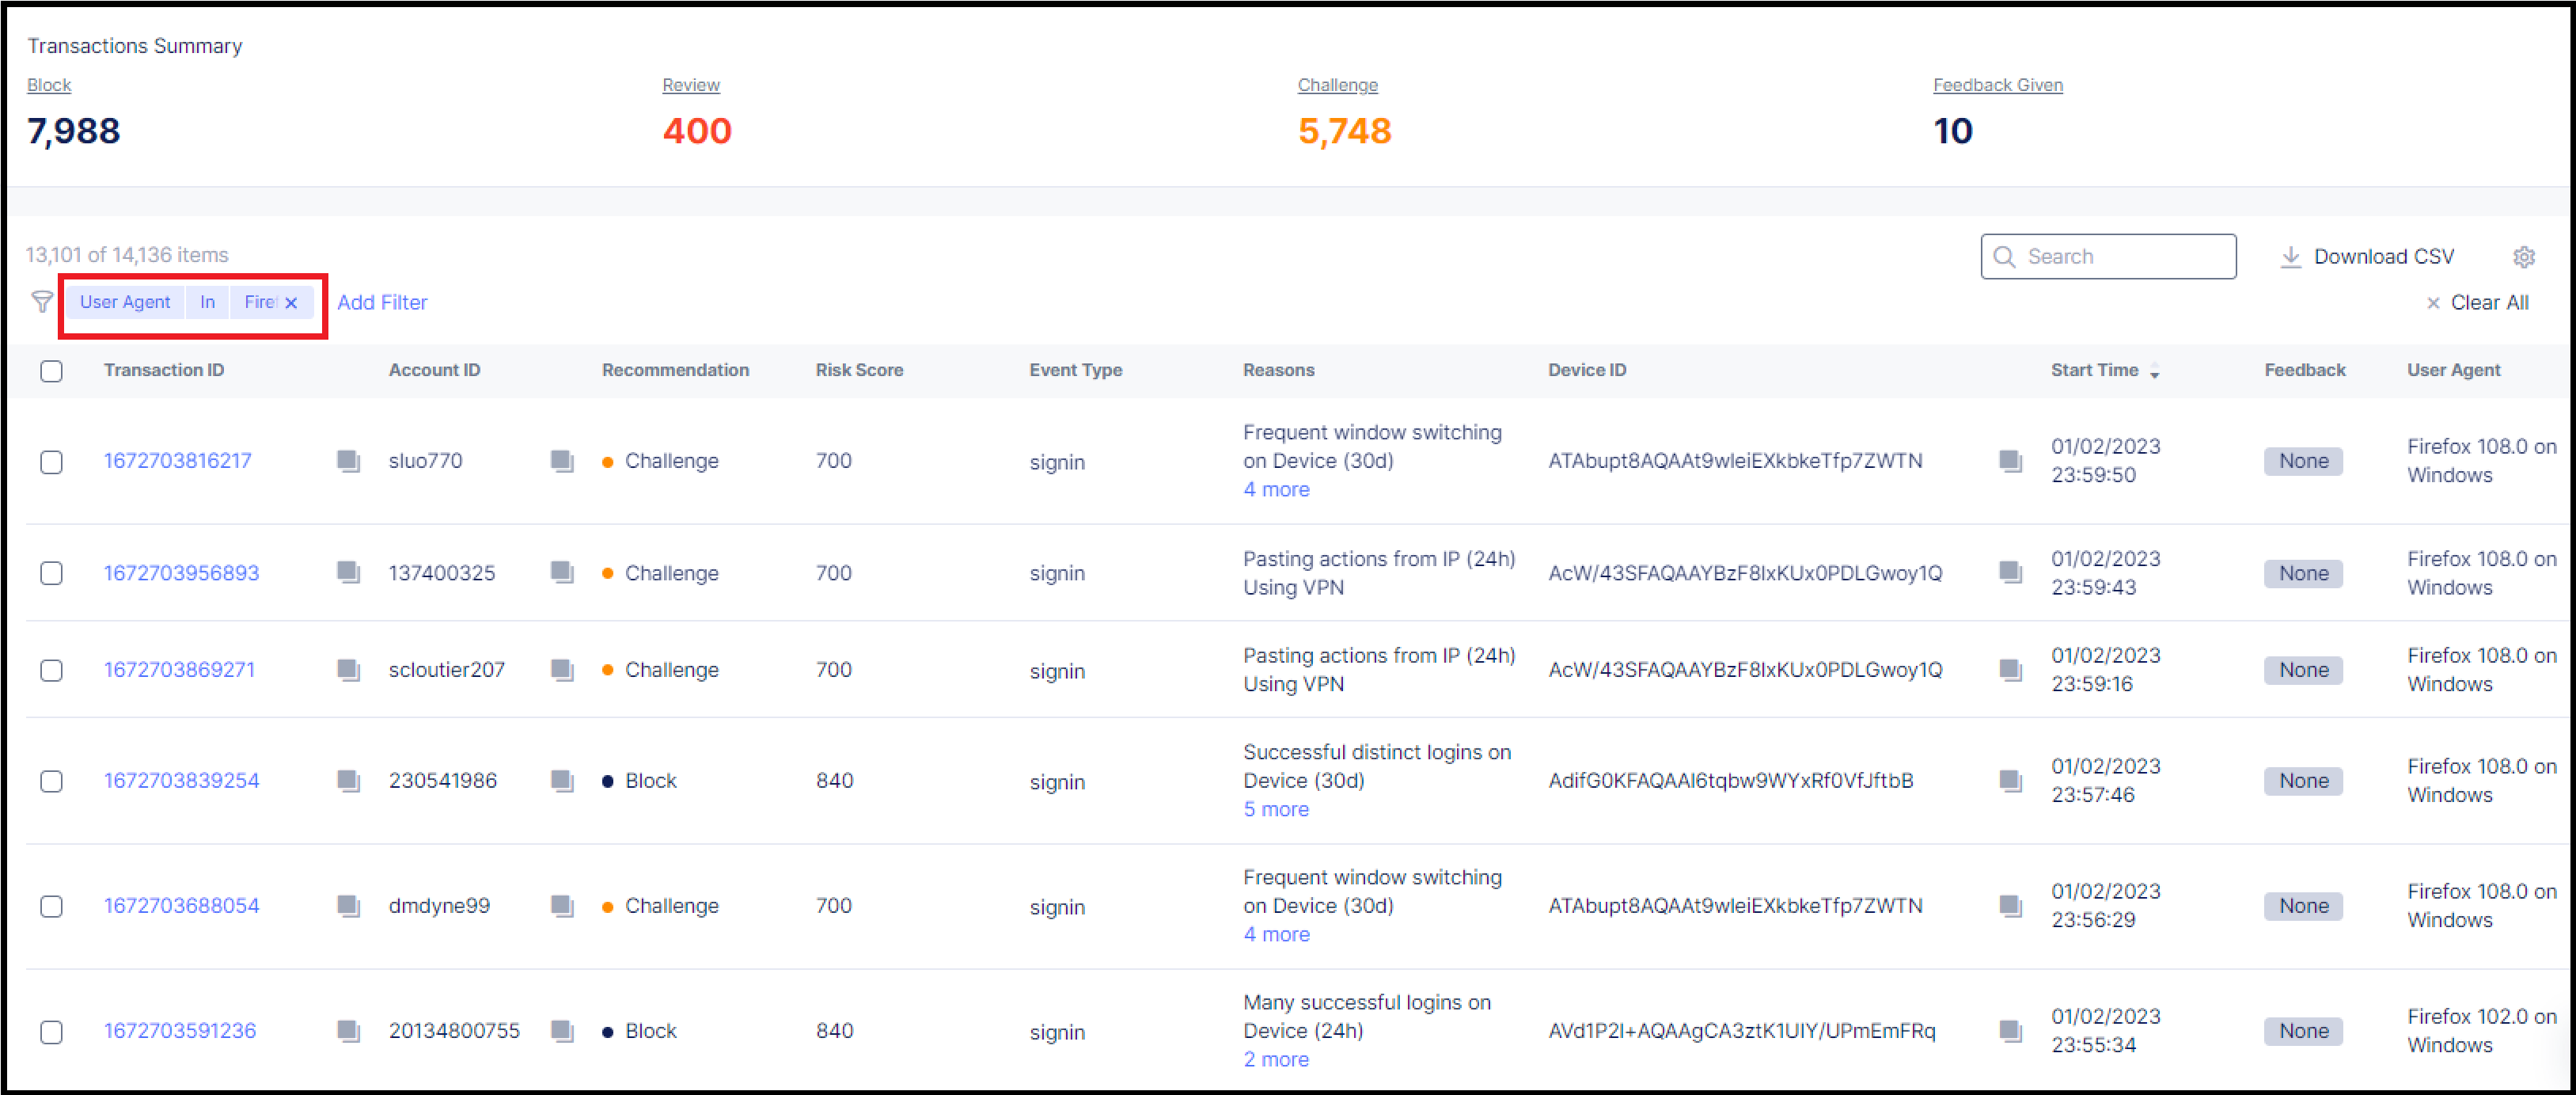
Task: Click Add Filter
Action: coord(382,302)
